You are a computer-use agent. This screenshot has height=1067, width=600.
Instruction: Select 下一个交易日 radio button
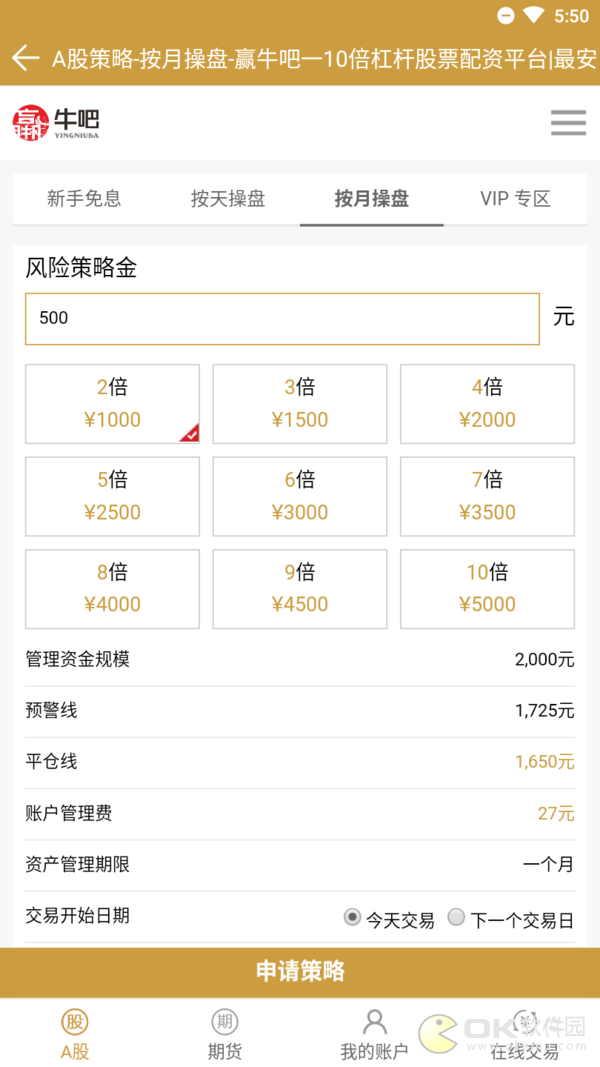pos(456,917)
